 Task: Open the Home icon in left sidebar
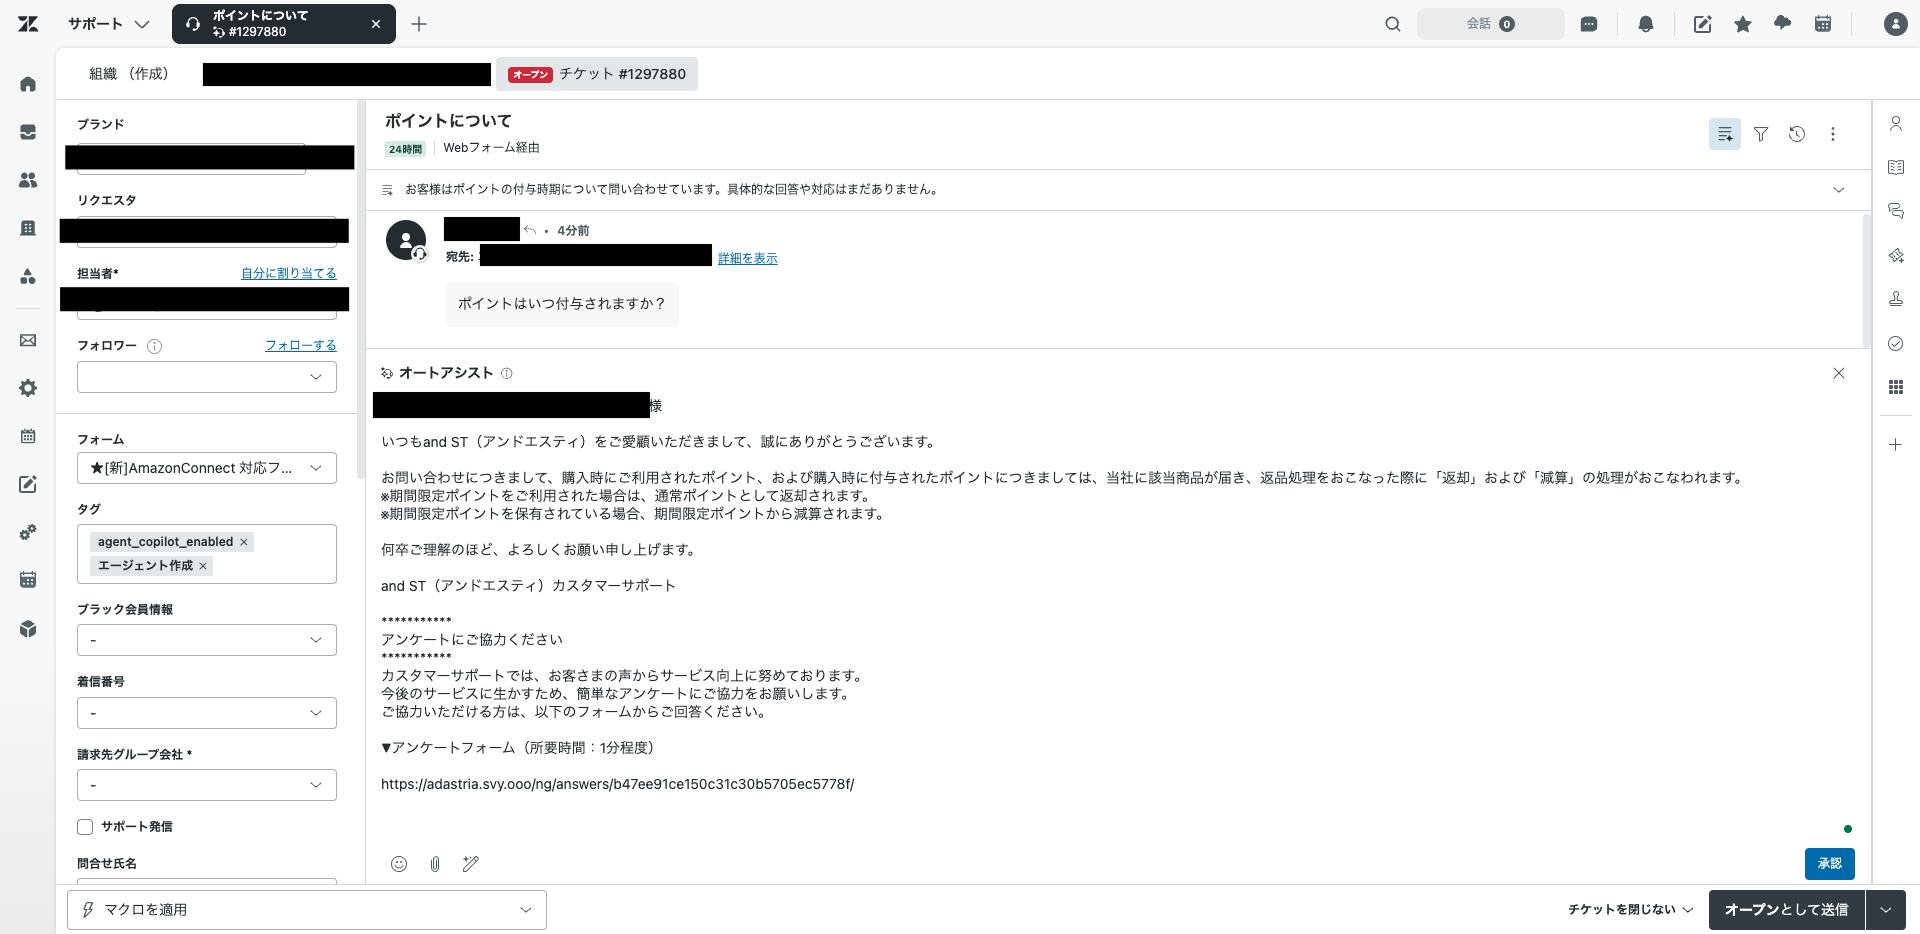28,84
